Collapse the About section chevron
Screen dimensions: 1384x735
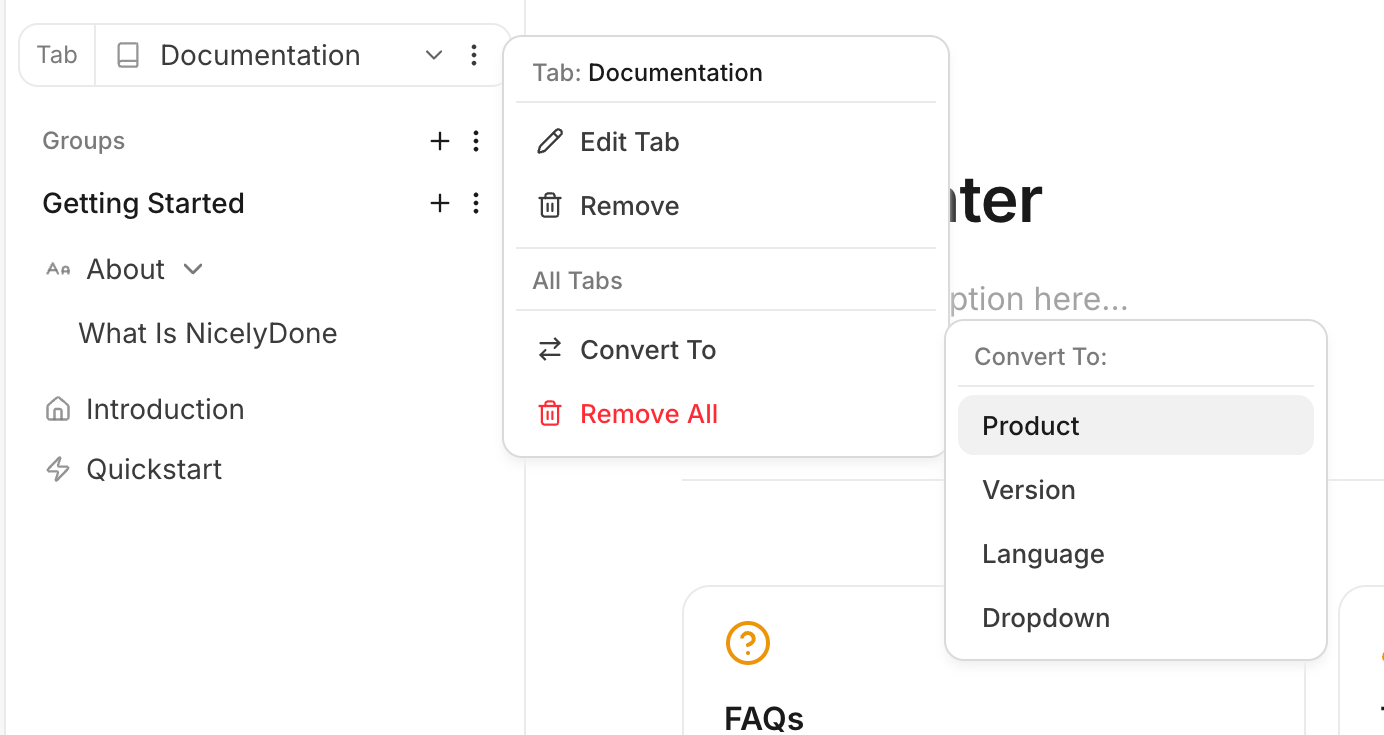(194, 269)
